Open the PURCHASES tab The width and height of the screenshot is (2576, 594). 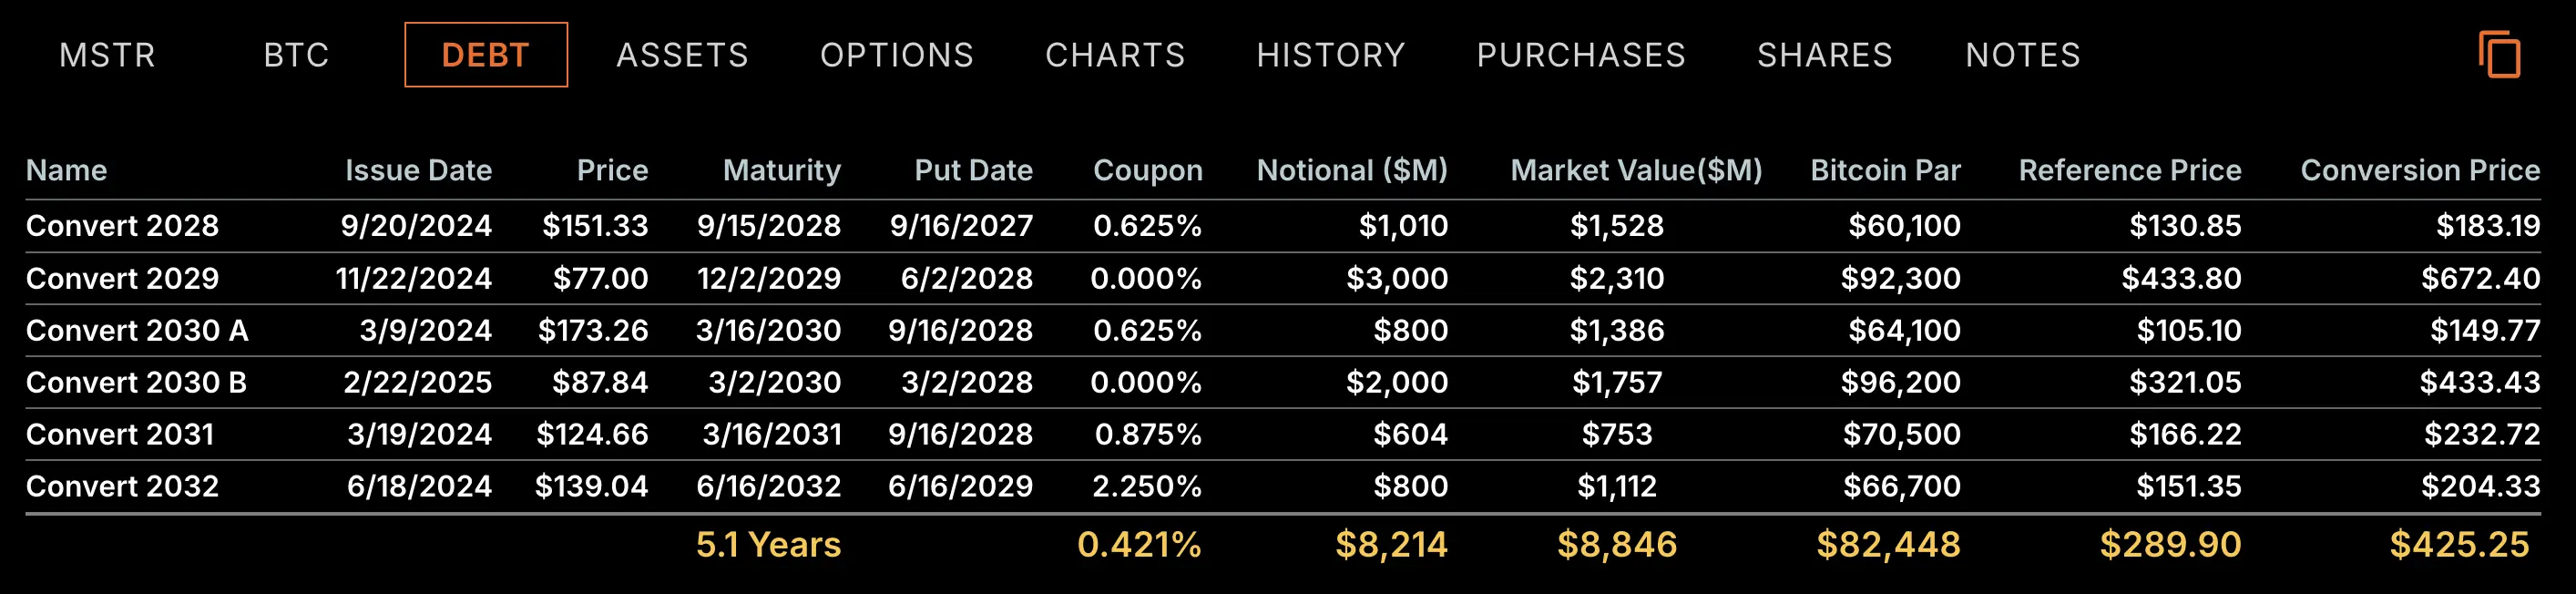pyautogui.click(x=1581, y=55)
